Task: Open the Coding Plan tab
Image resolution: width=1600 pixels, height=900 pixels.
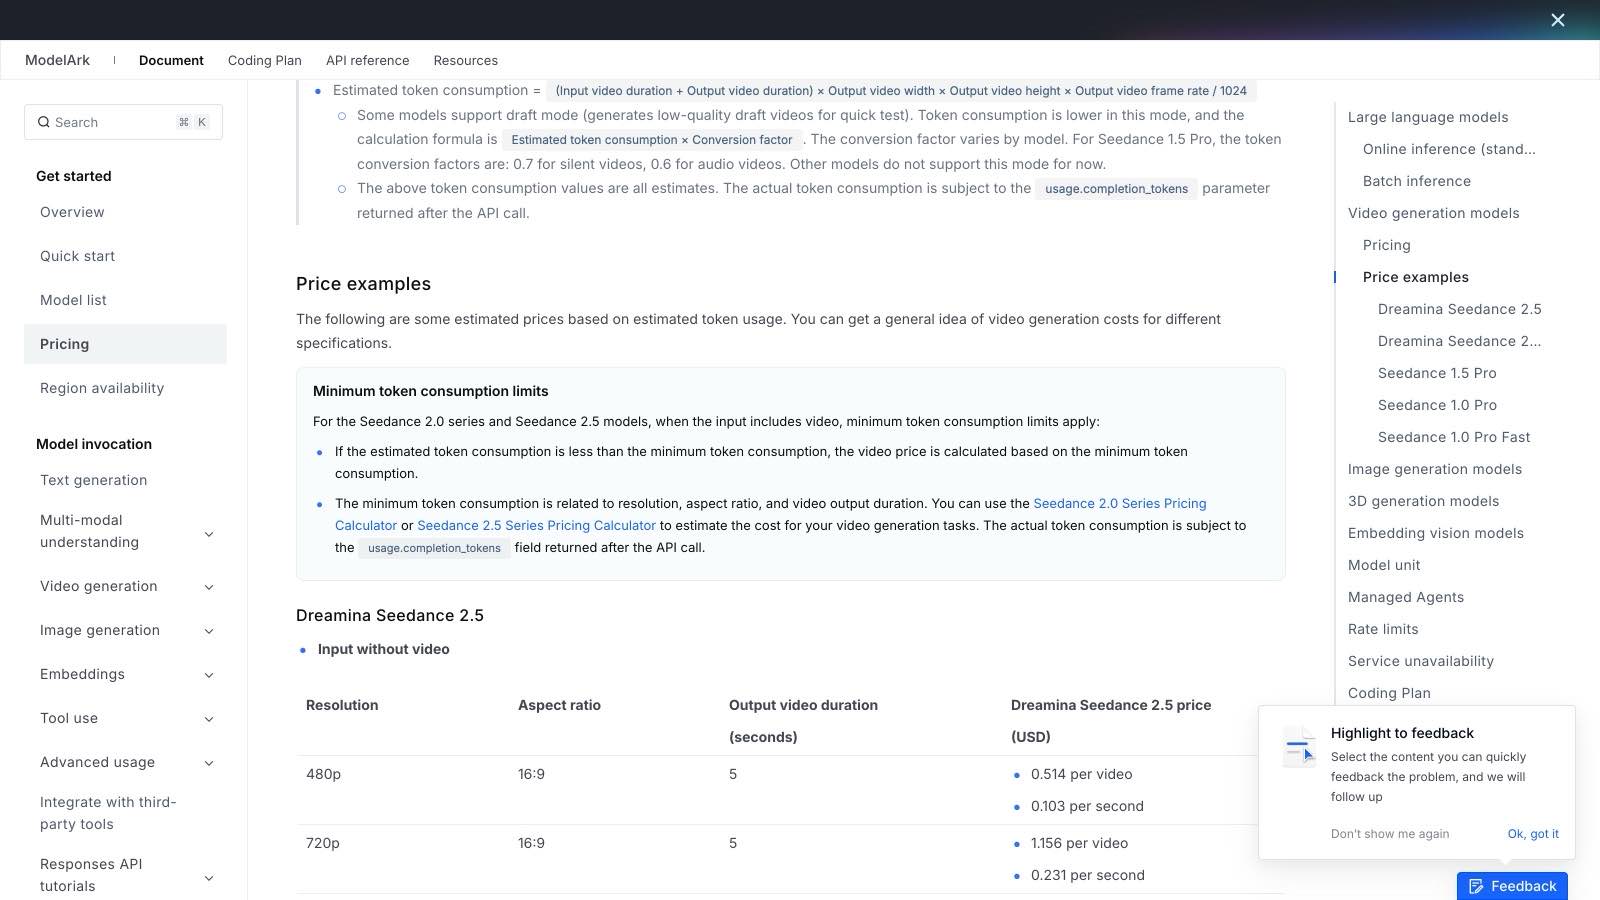Action: (265, 60)
